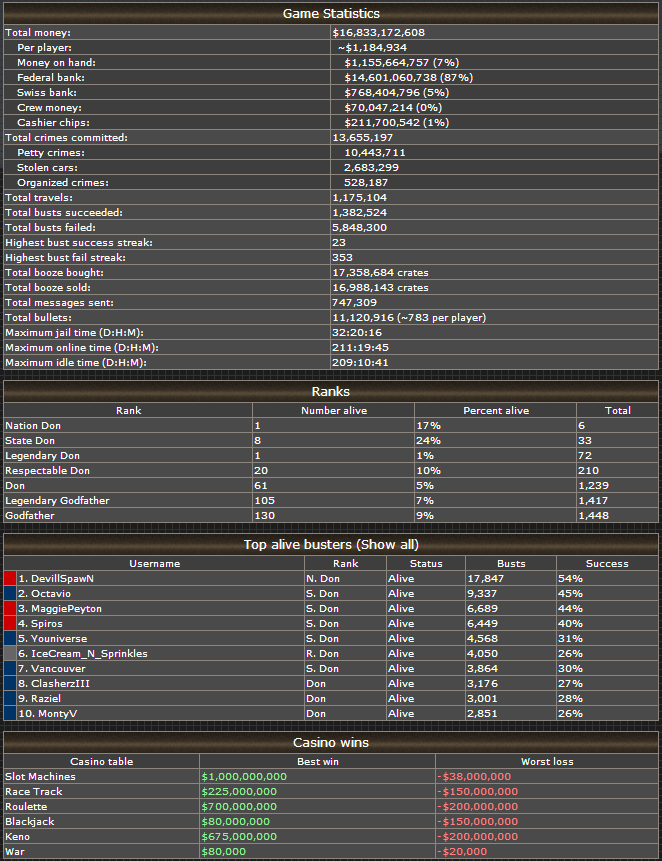Click the Casino table column header

click(x=102, y=762)
